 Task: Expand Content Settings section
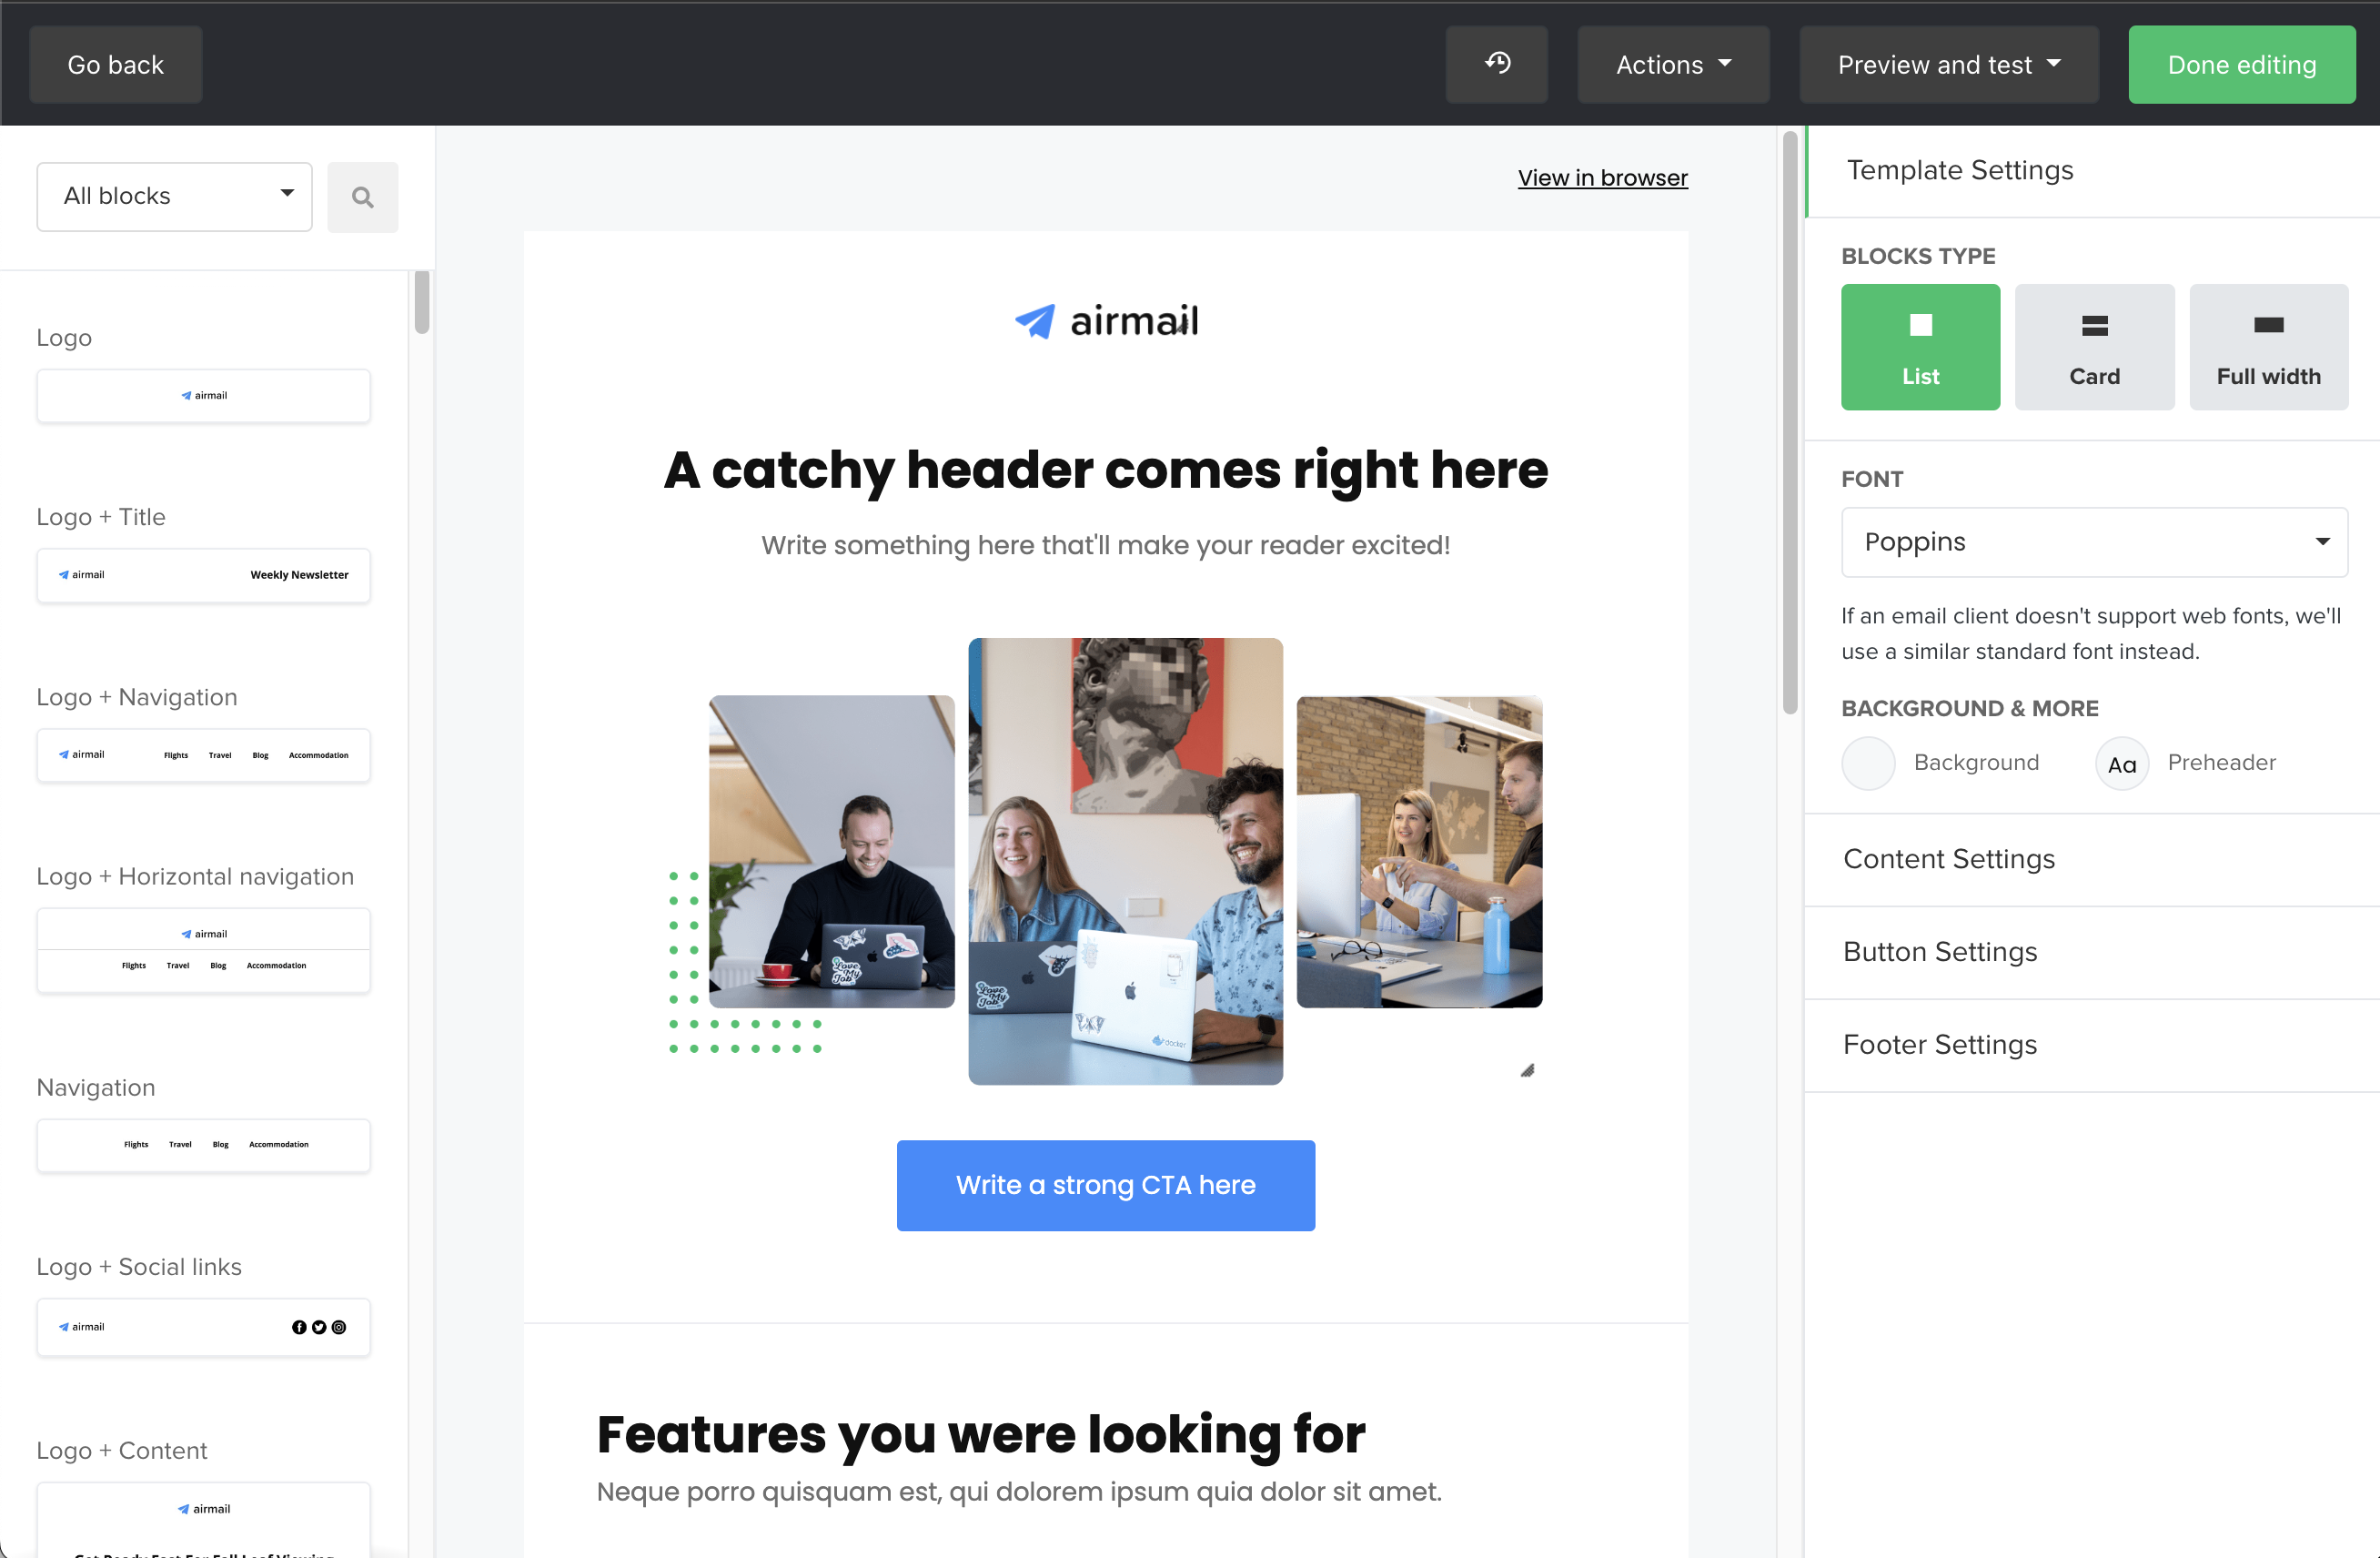coord(2092,859)
